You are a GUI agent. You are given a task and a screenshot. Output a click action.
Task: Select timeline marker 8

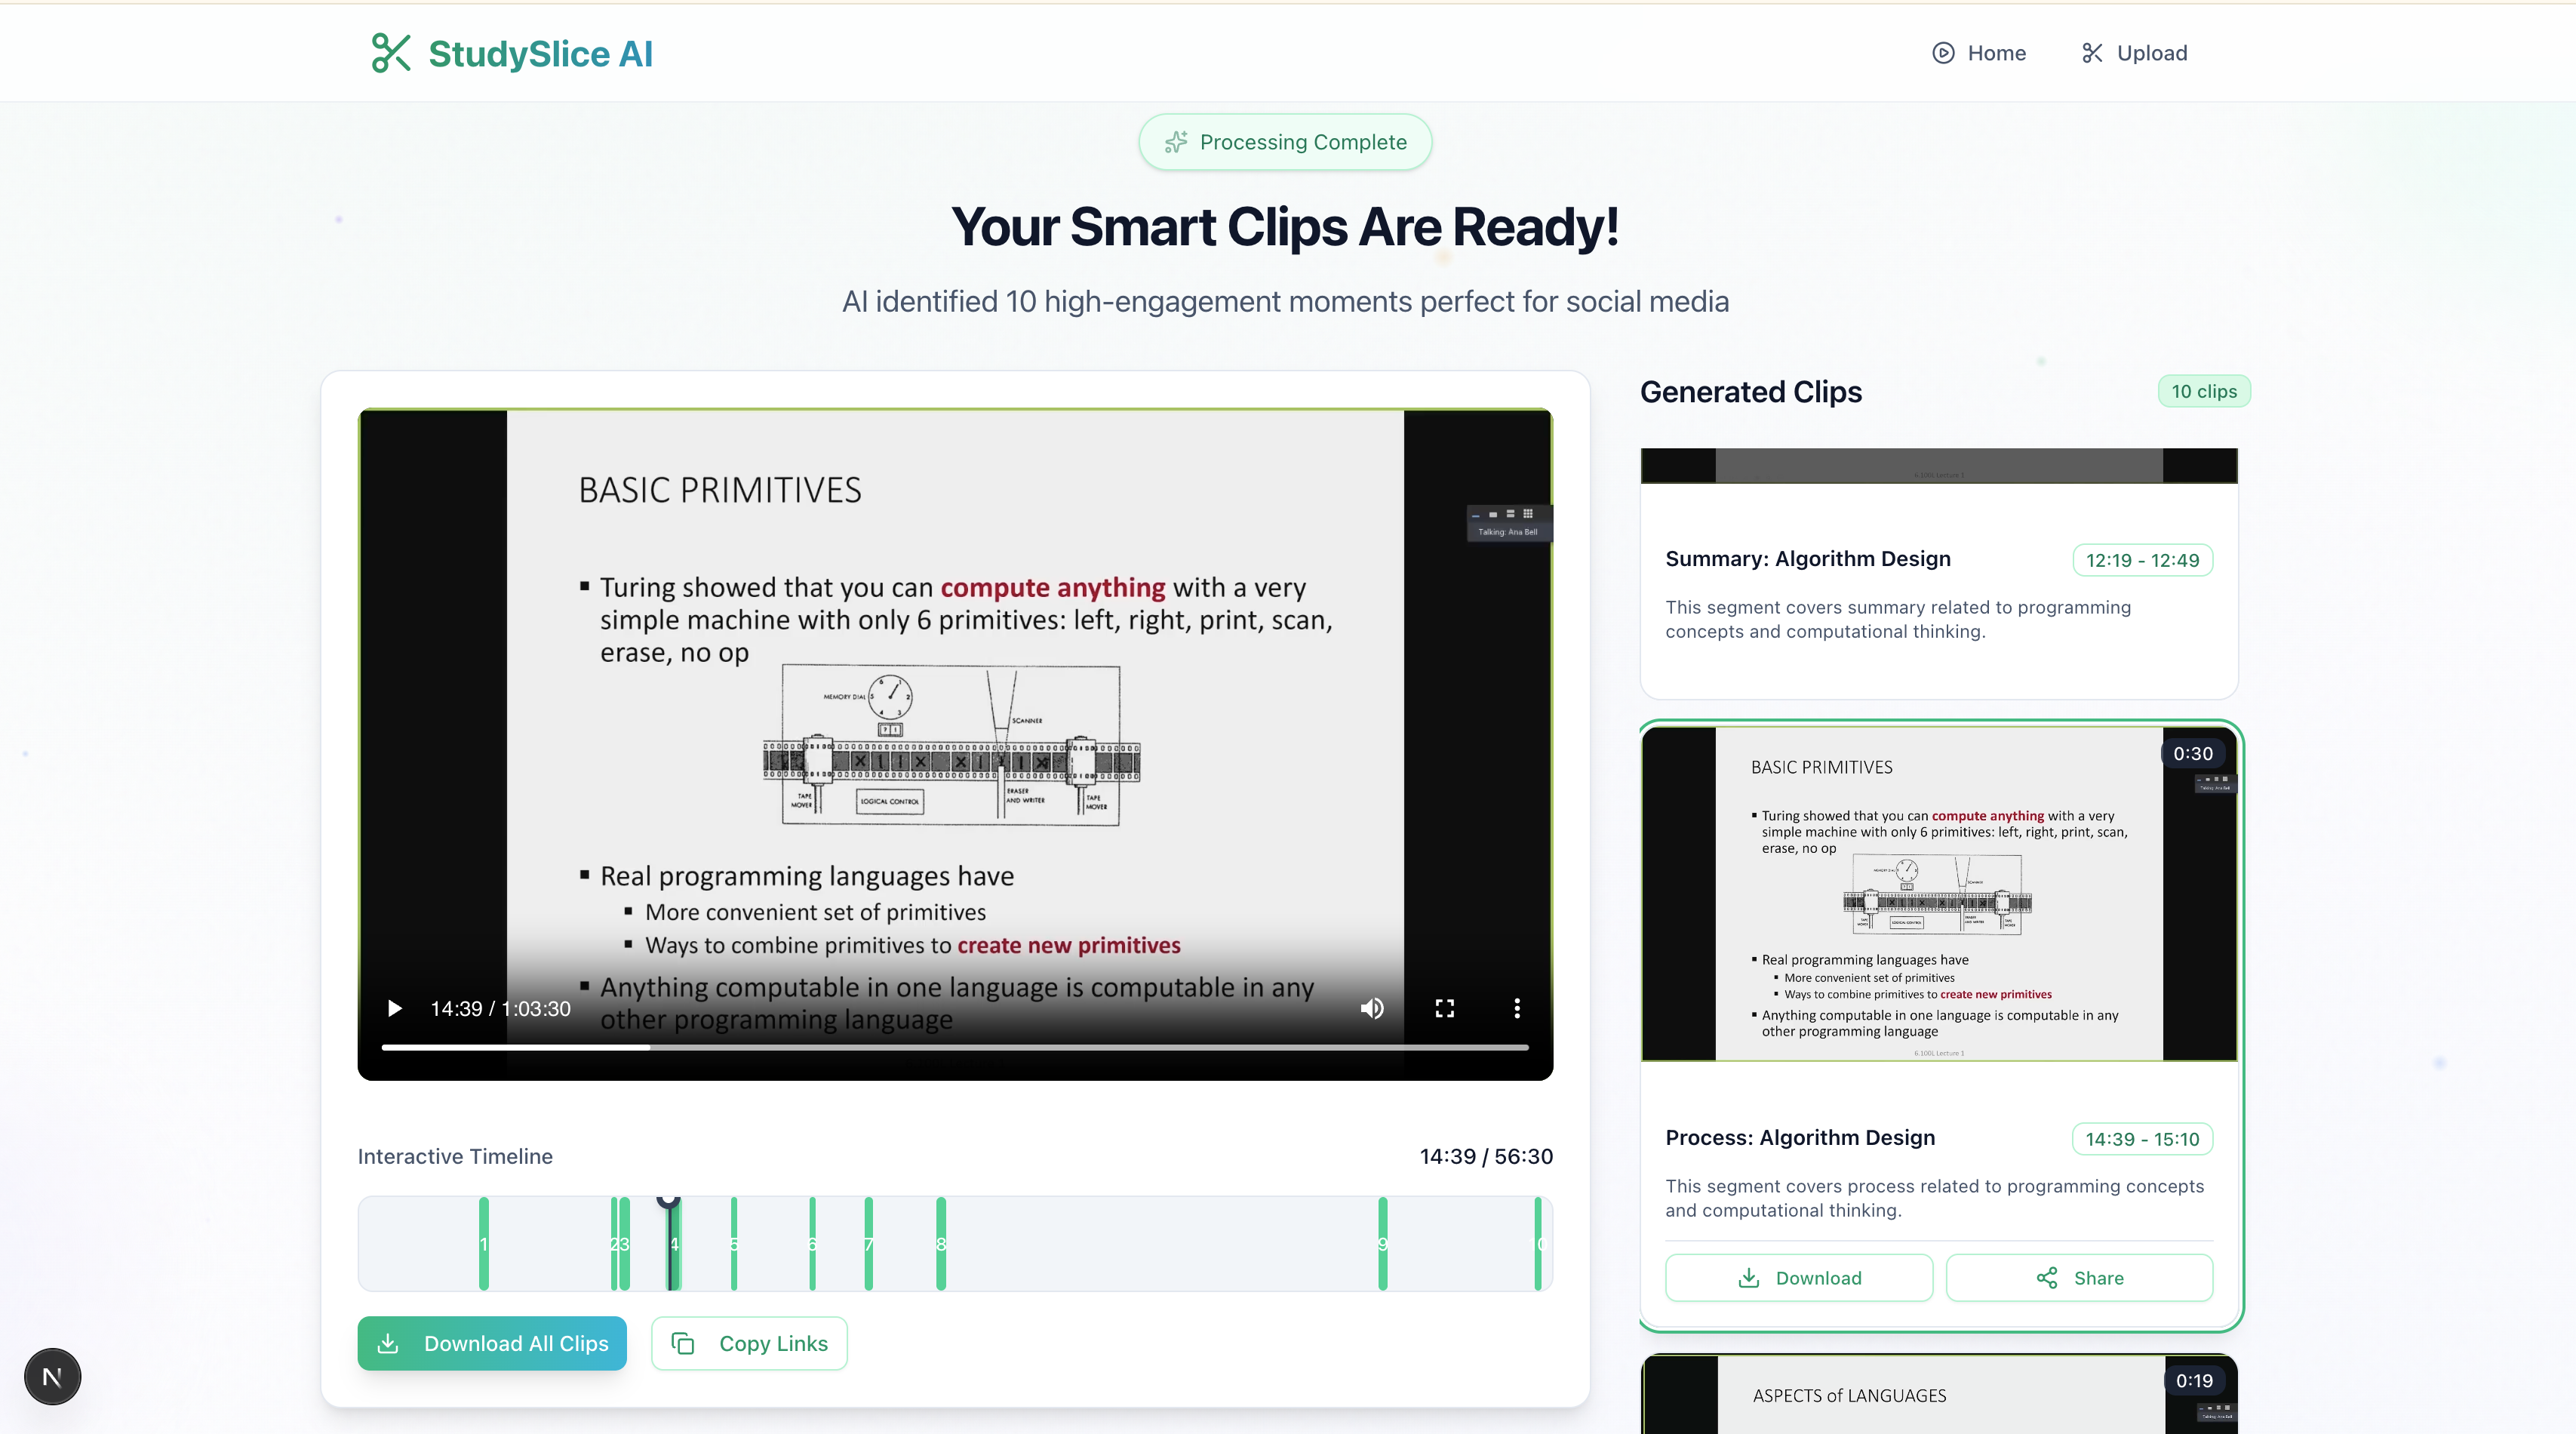coord(940,1243)
